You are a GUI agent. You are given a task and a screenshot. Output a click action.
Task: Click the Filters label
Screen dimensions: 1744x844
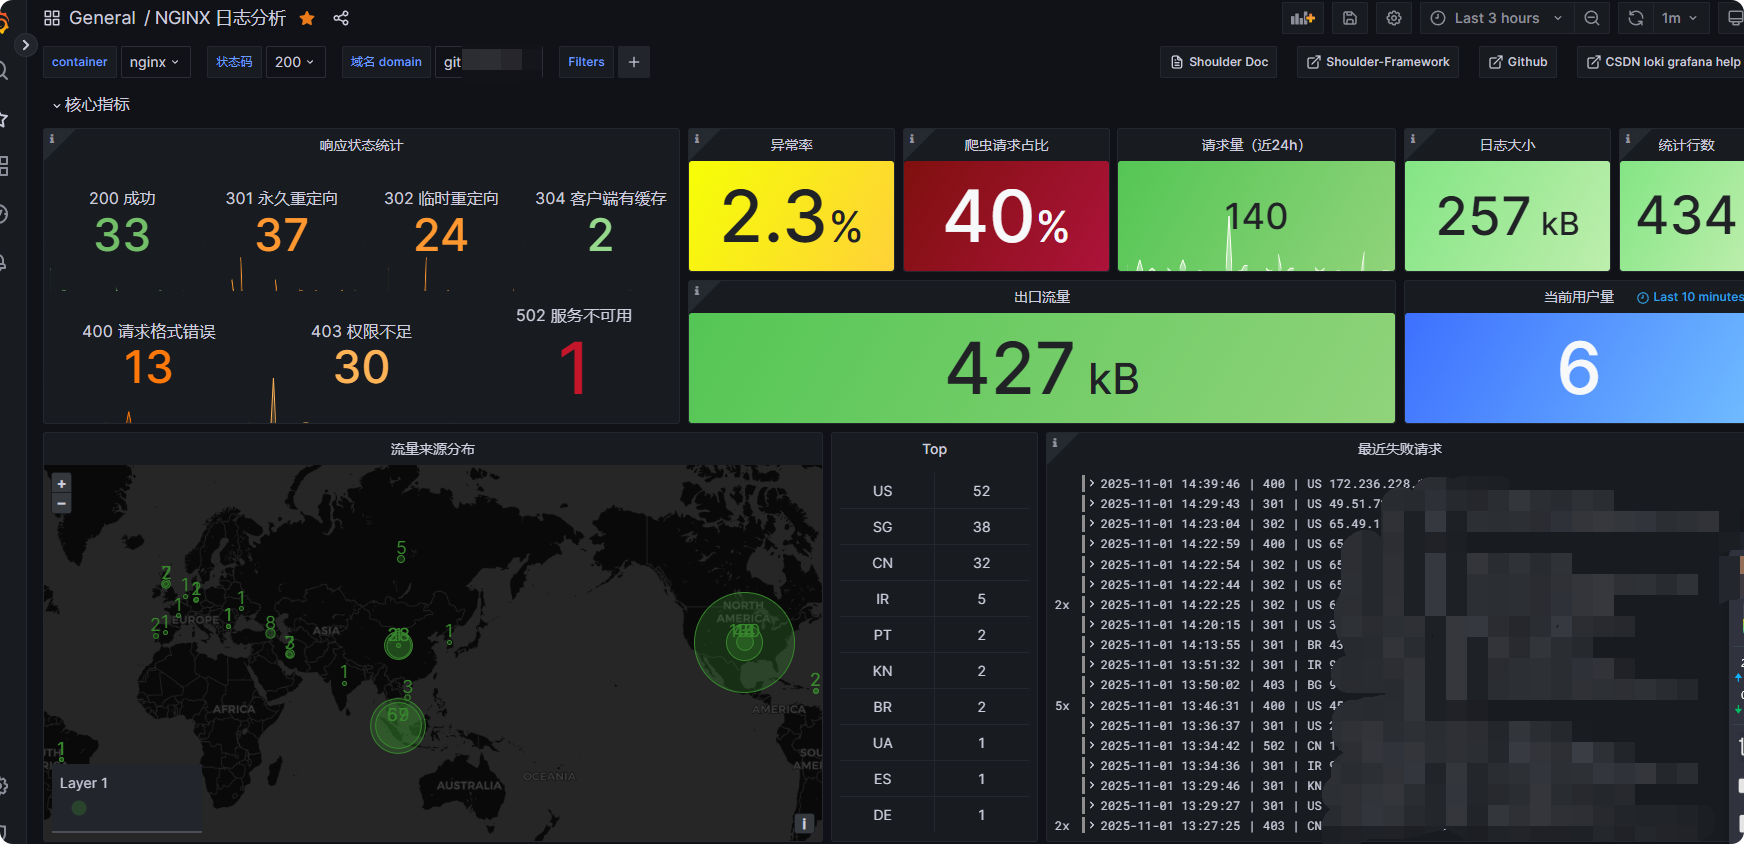click(x=586, y=62)
